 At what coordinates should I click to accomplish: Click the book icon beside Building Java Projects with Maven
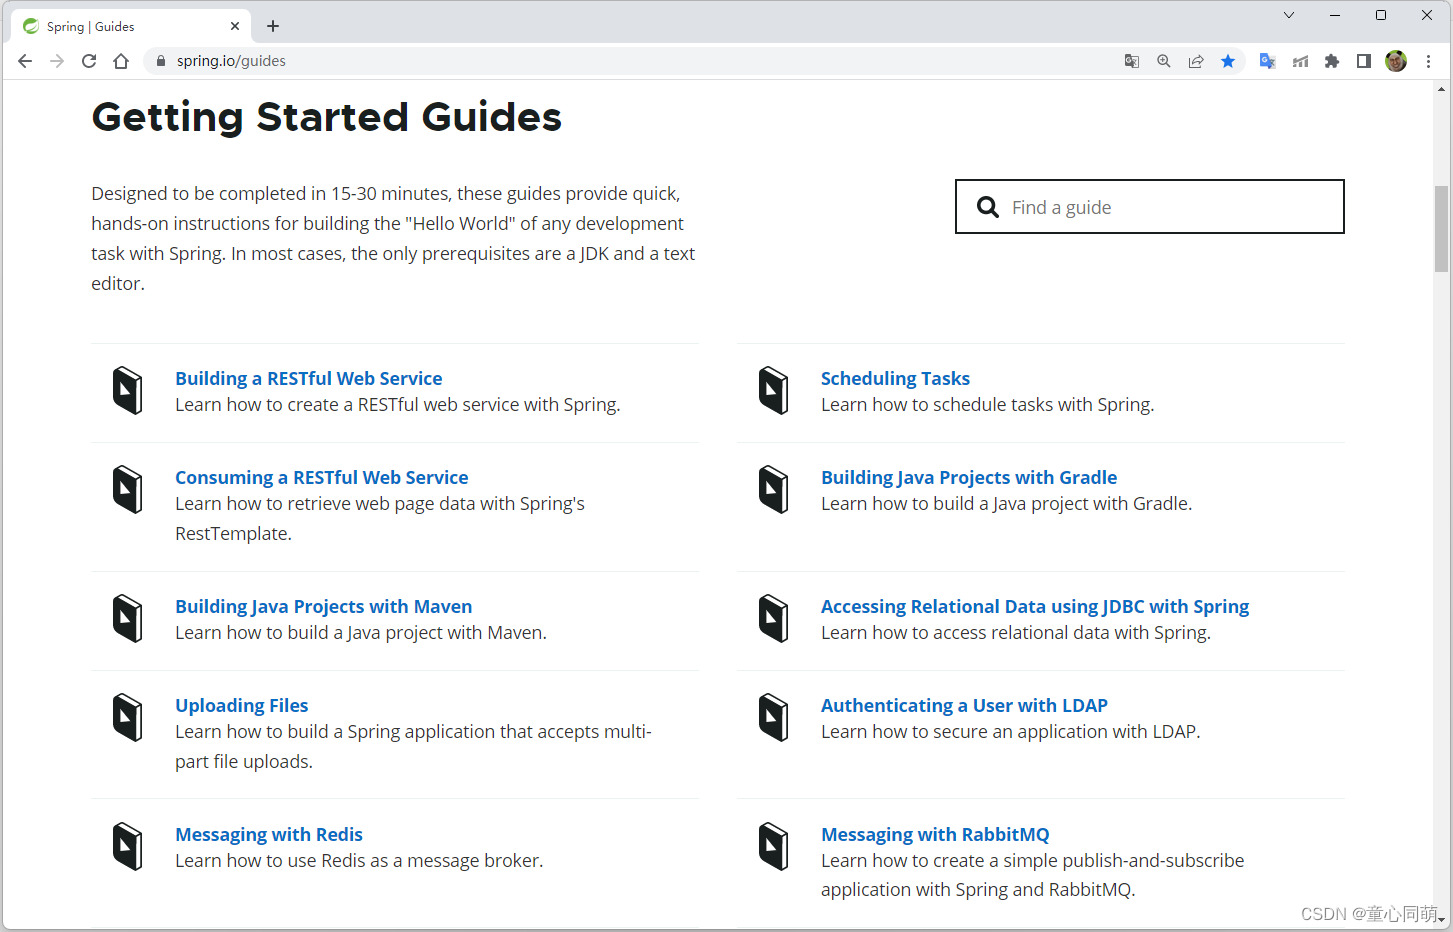coord(128,618)
